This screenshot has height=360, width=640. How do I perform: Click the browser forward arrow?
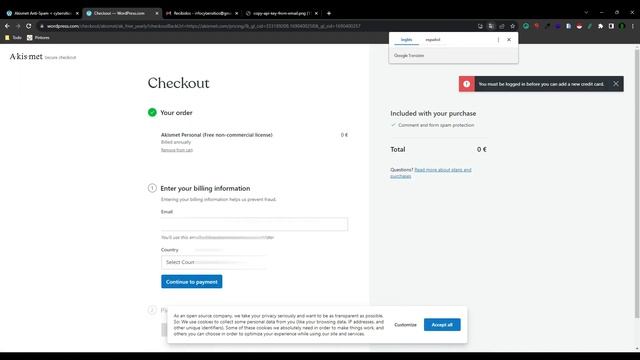pos(18,26)
